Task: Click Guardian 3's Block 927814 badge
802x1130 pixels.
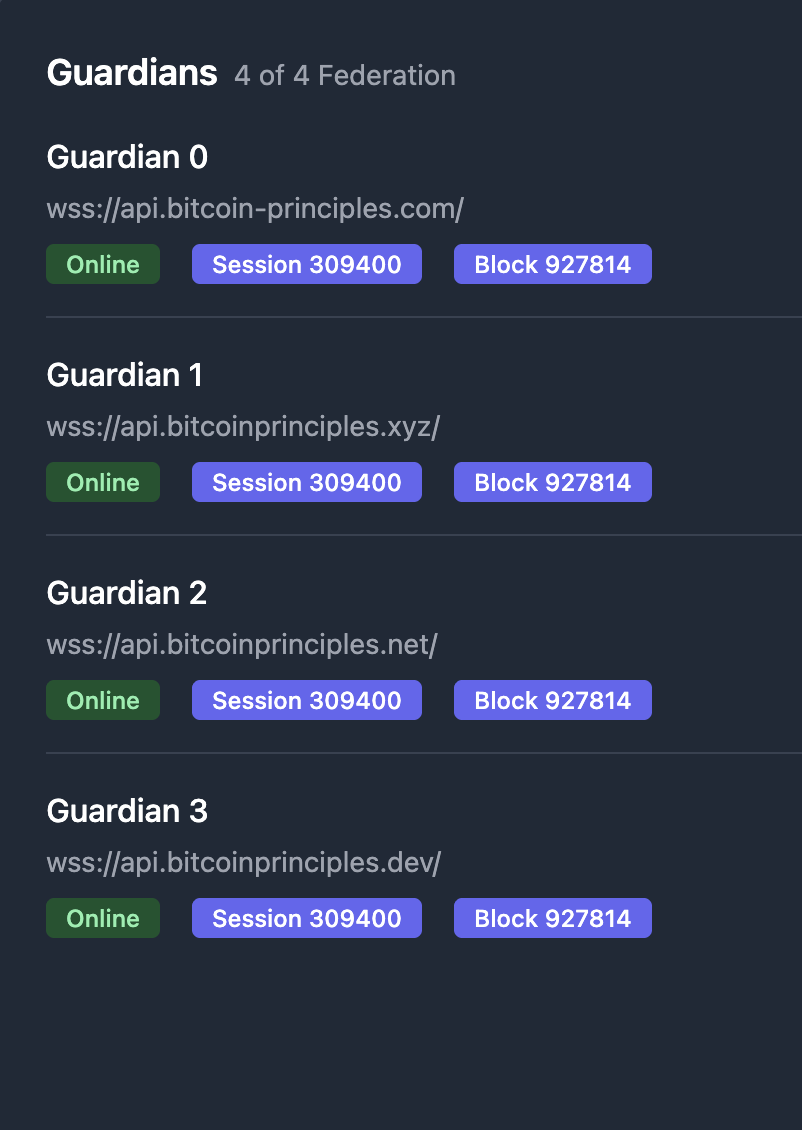Action: (552, 918)
